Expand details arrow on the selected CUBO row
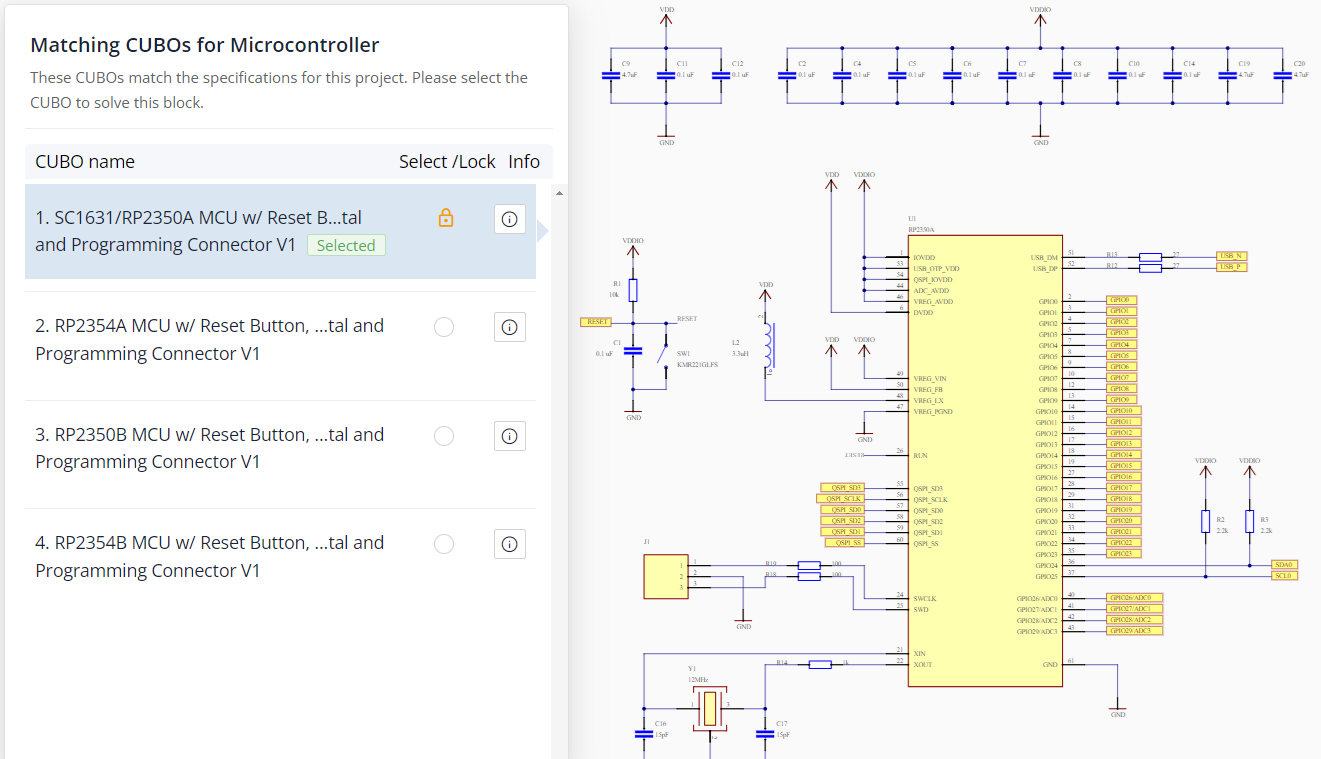The image size is (1321, 759). coord(541,230)
